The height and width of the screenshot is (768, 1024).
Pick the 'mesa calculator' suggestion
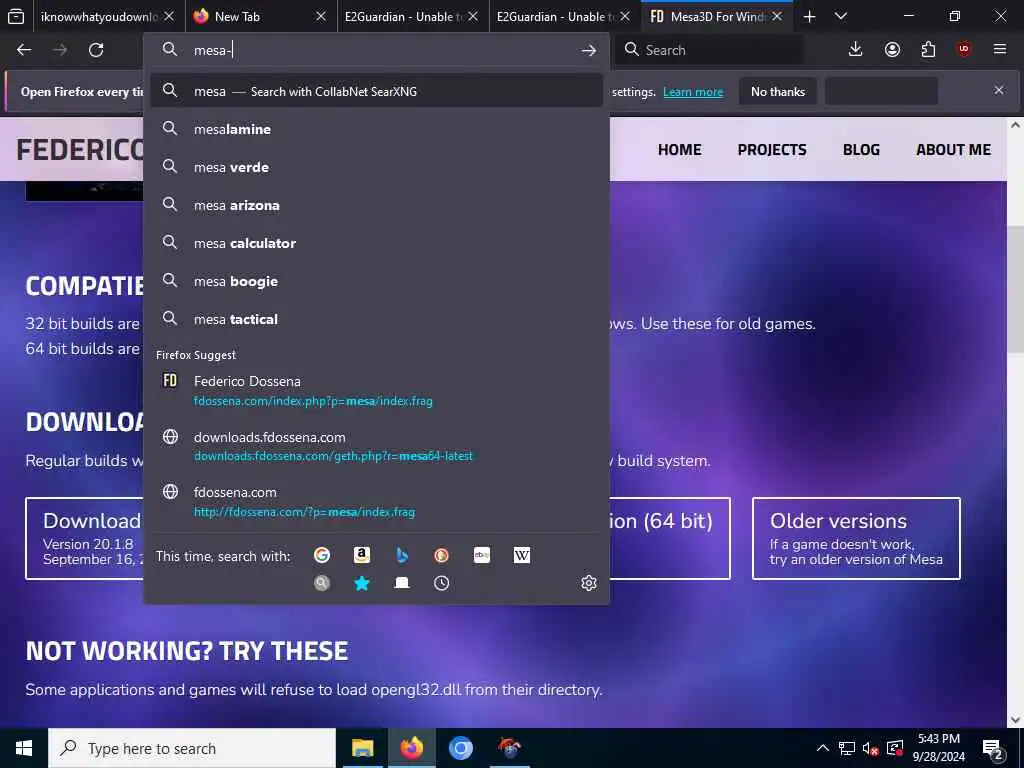point(376,243)
